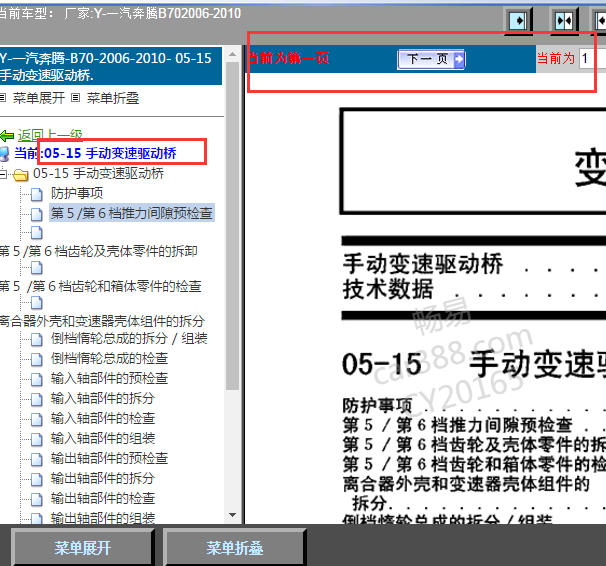
Task: Select 第5/第6档推力间隙预检查 tree item
Action: [131, 213]
